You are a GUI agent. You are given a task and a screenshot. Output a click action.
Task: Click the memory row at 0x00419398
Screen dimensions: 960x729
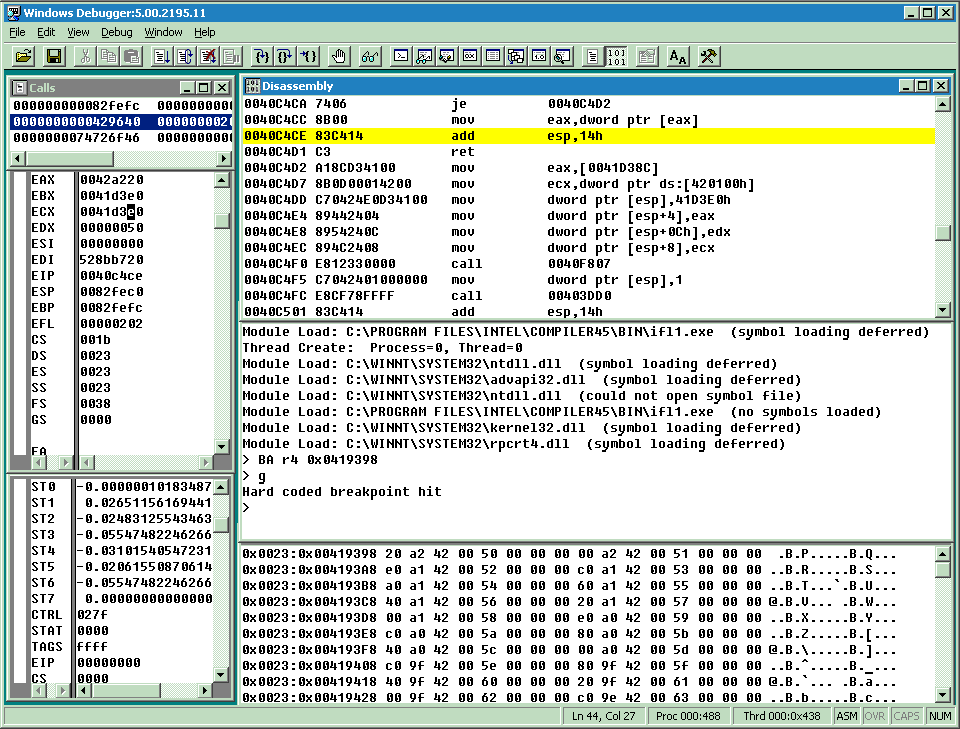[x=569, y=554]
